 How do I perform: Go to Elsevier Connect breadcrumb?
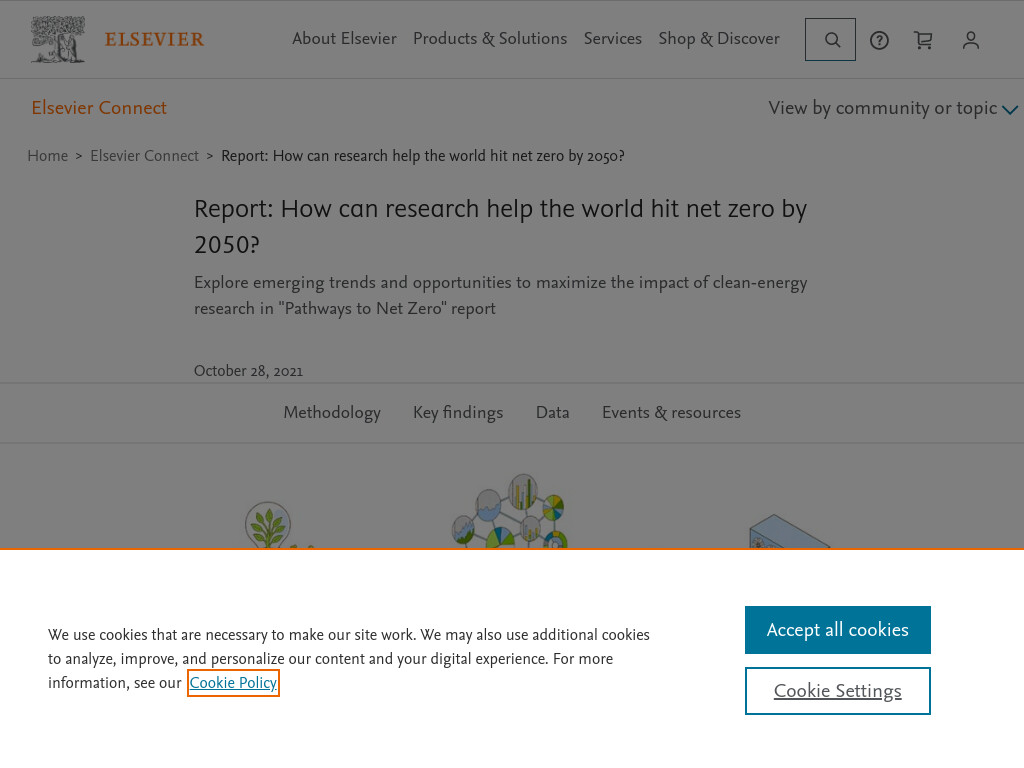[x=144, y=156]
